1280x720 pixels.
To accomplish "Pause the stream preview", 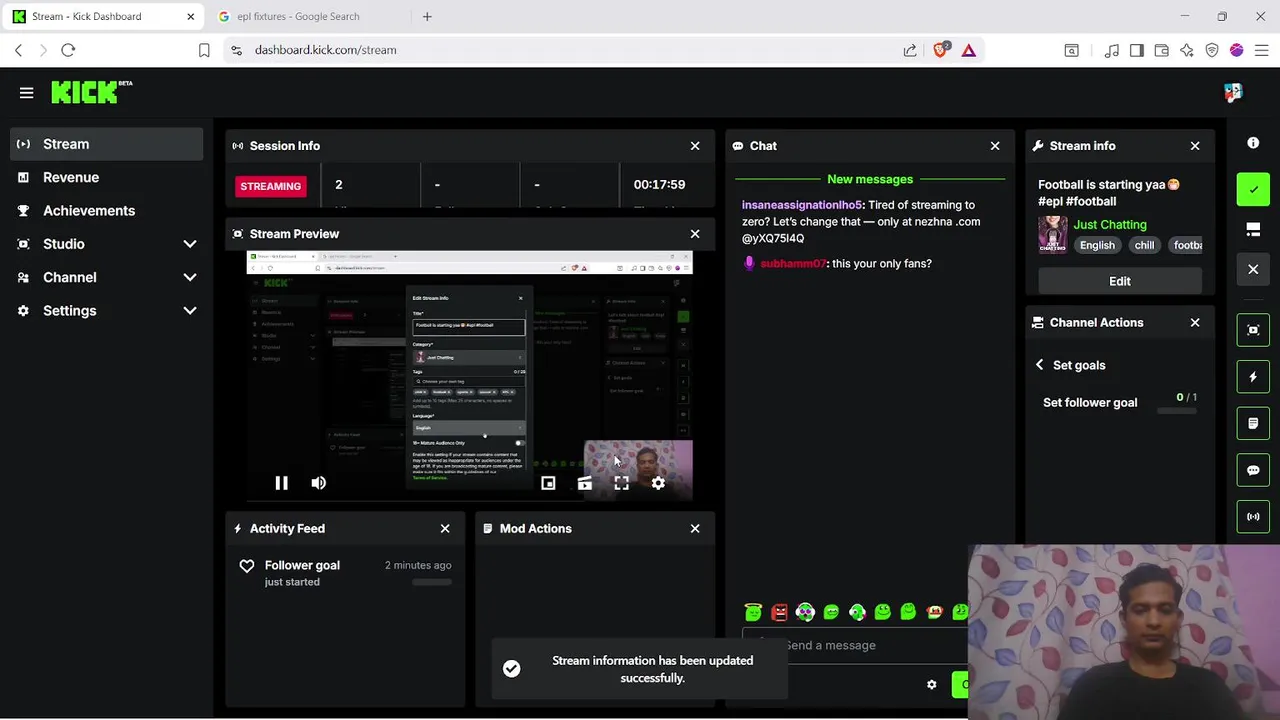I will [x=281, y=483].
